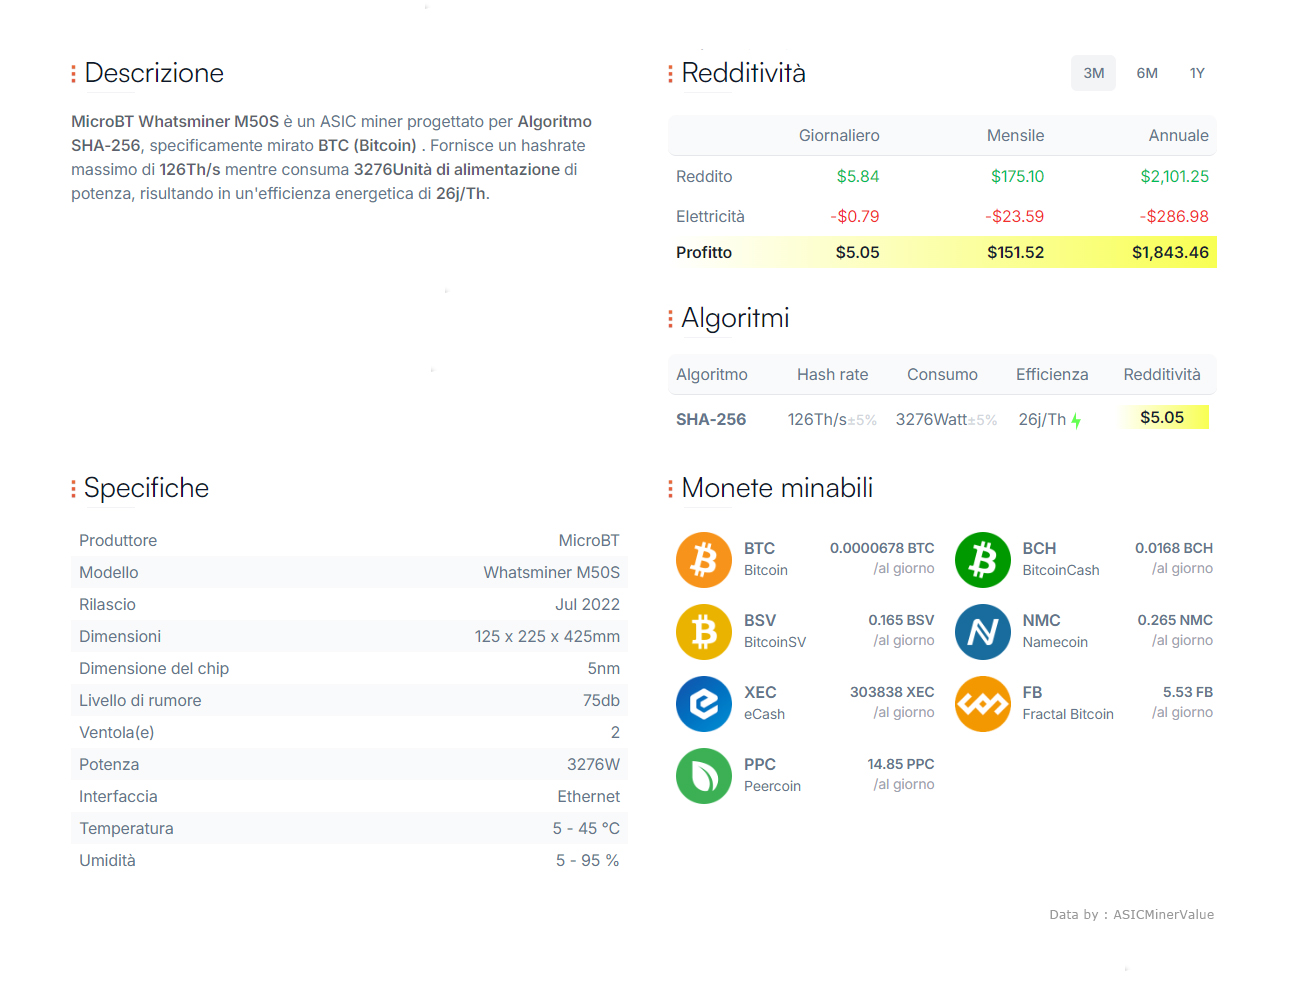The image size is (1296, 1003).
Task: Click the monthly profit value $151.52
Action: [1015, 252]
